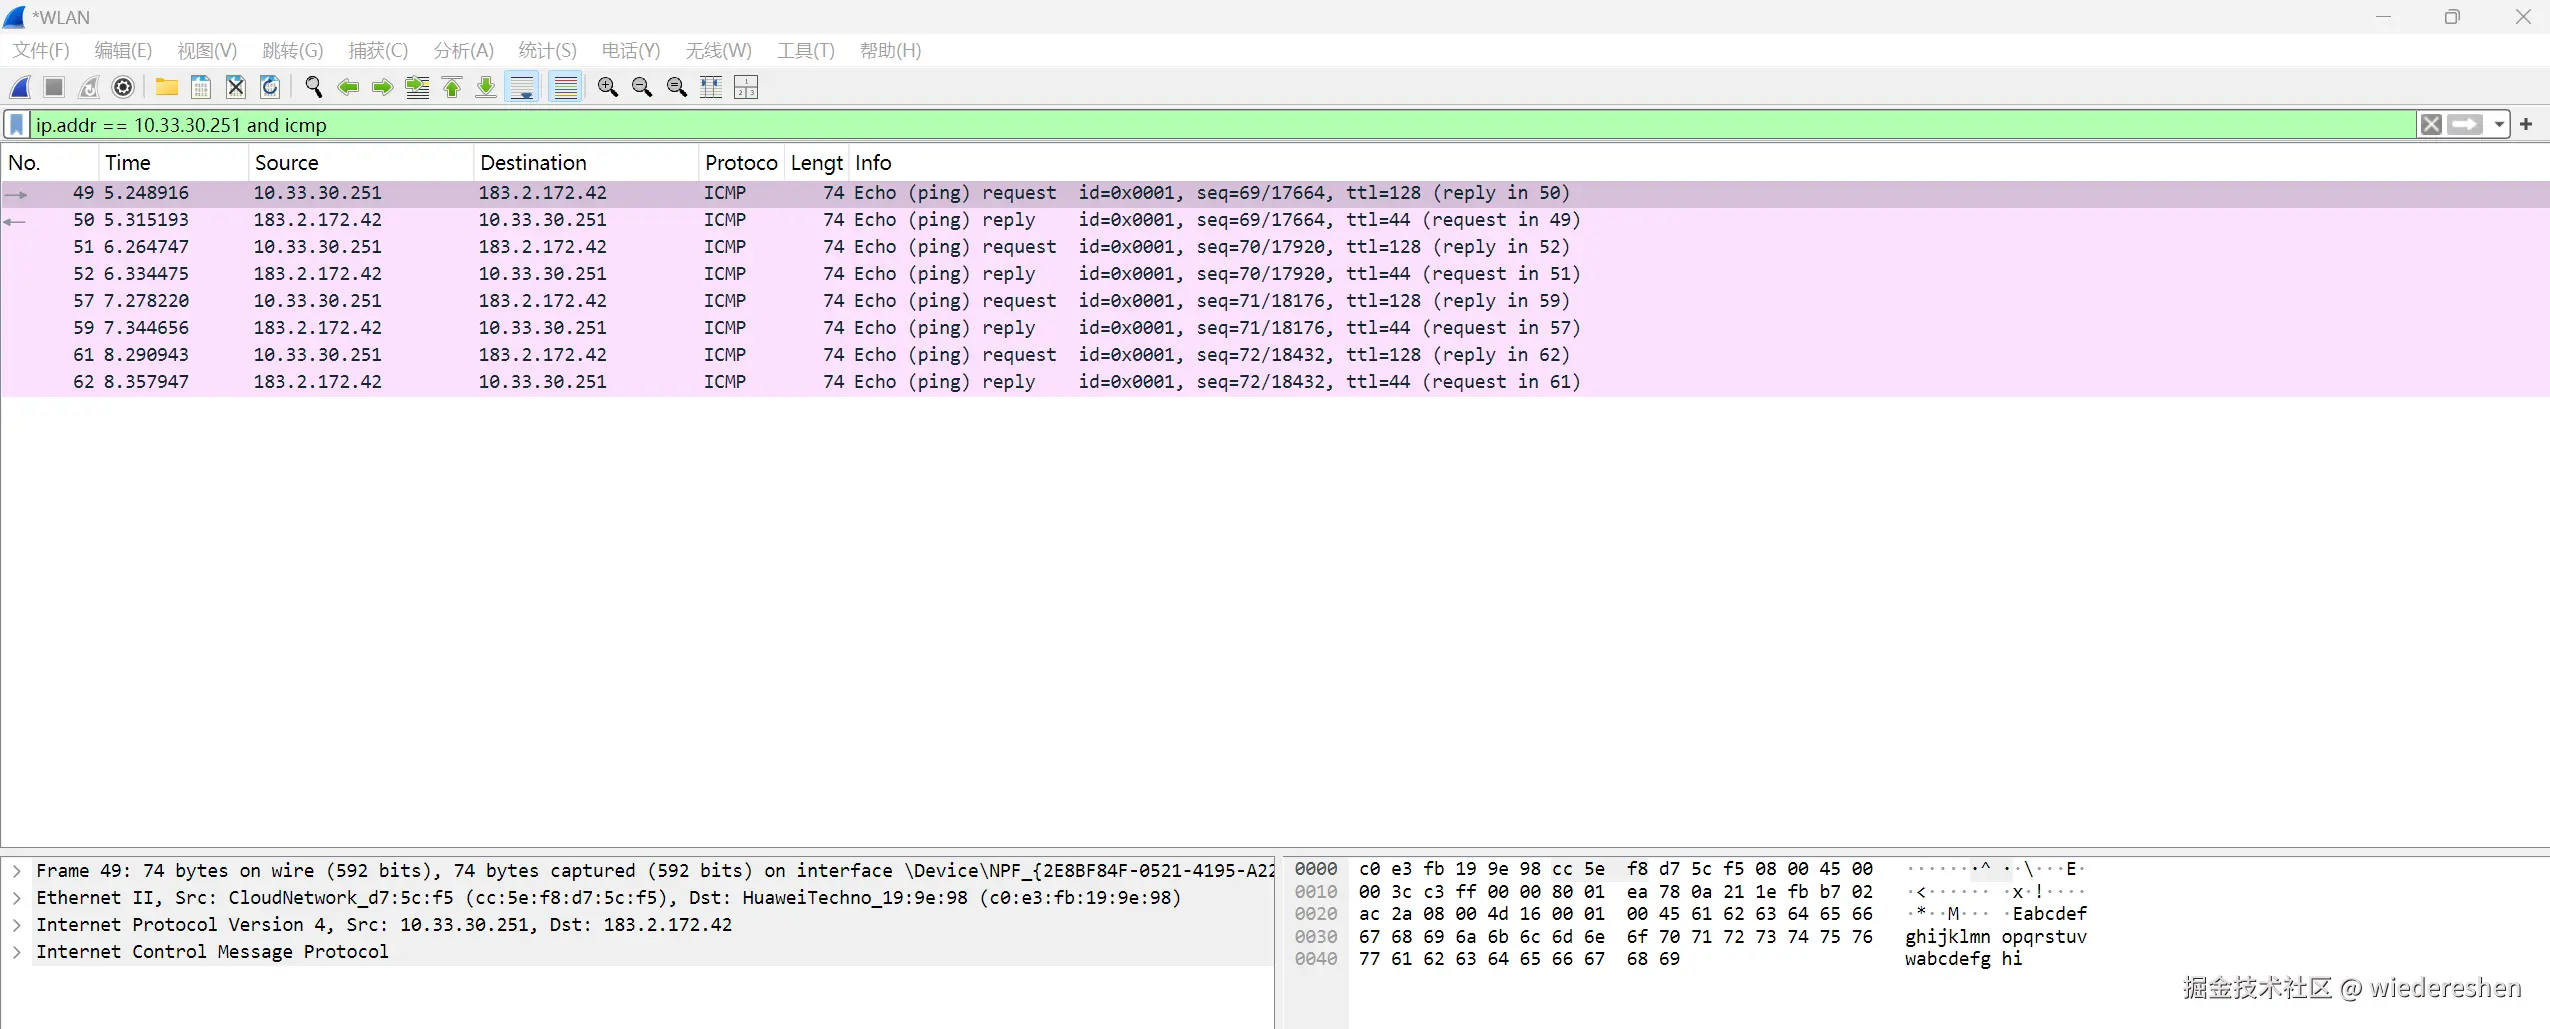Sort packets by the Source column
Viewport: 2550px width, 1029px height.
(x=360, y=163)
